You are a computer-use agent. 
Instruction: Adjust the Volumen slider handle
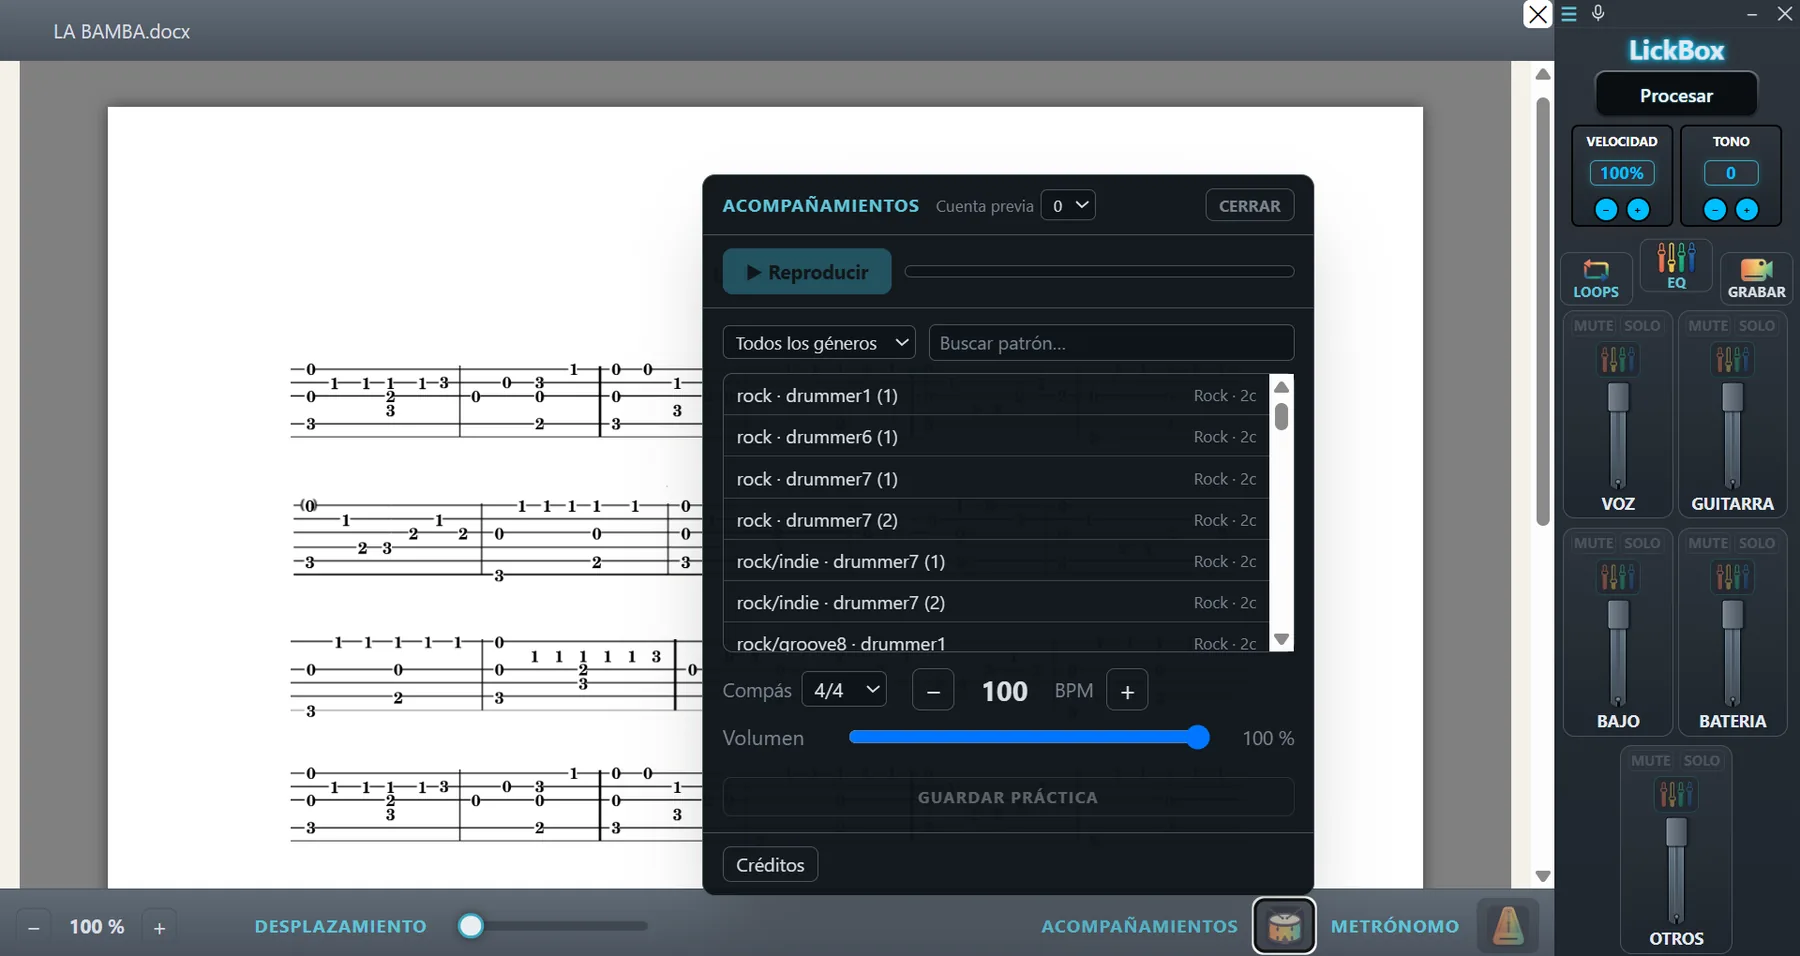(1197, 738)
